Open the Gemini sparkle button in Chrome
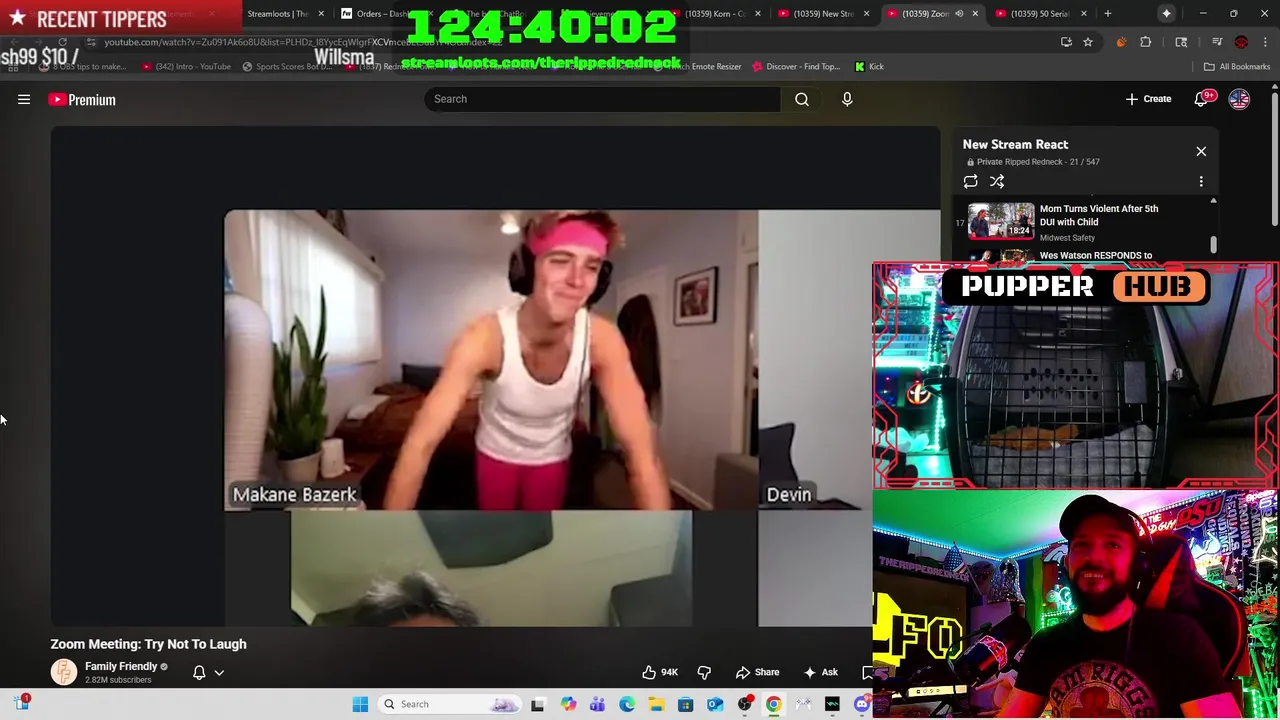 tap(1166, 14)
